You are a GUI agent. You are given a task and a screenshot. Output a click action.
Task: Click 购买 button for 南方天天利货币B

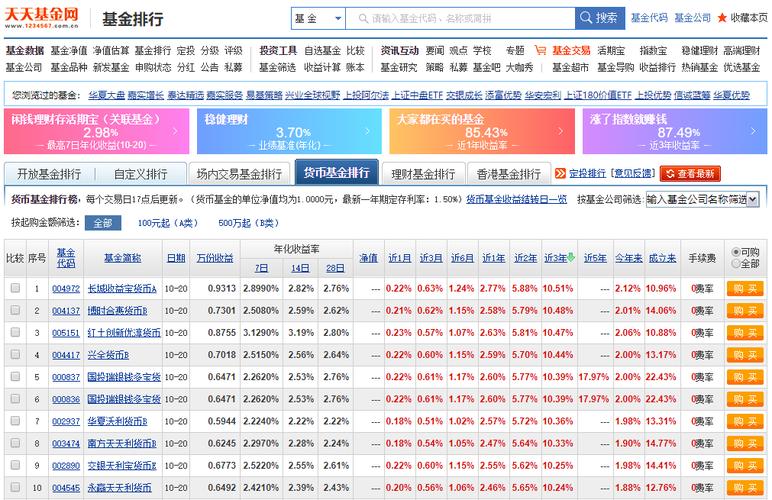(x=745, y=443)
